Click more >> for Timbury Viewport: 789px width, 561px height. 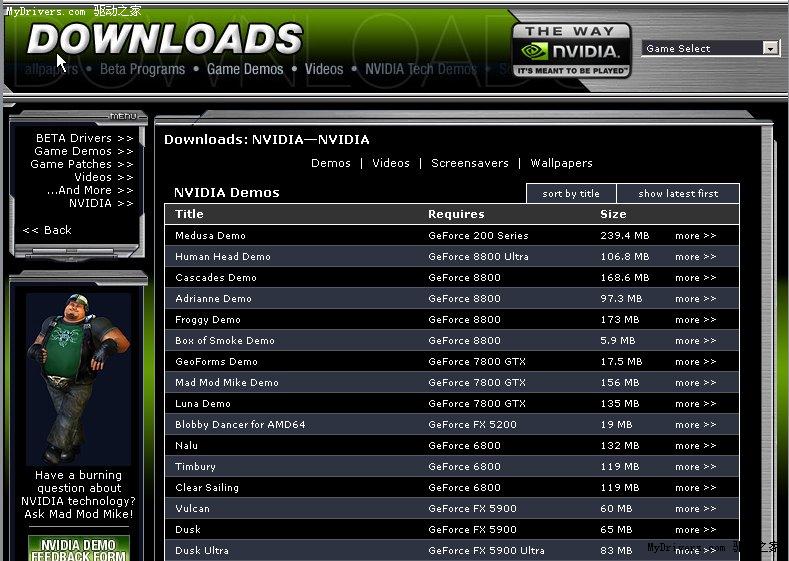[695, 467]
